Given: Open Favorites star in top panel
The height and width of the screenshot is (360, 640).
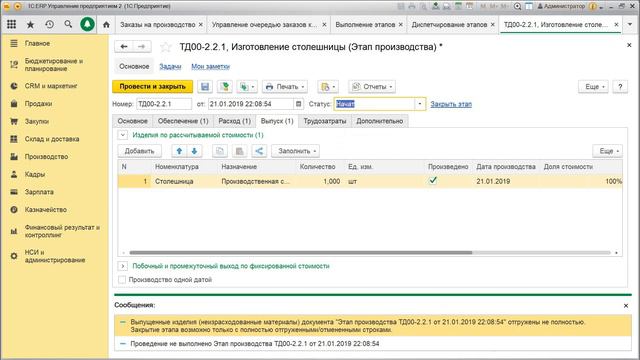Looking at the screenshot, I should pyautogui.click(x=30, y=24).
